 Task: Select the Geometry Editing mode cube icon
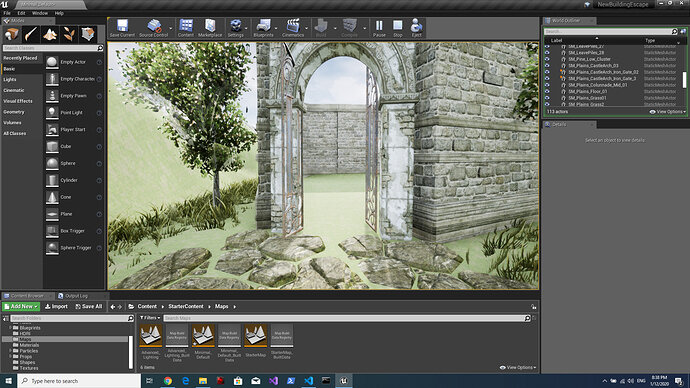point(88,34)
